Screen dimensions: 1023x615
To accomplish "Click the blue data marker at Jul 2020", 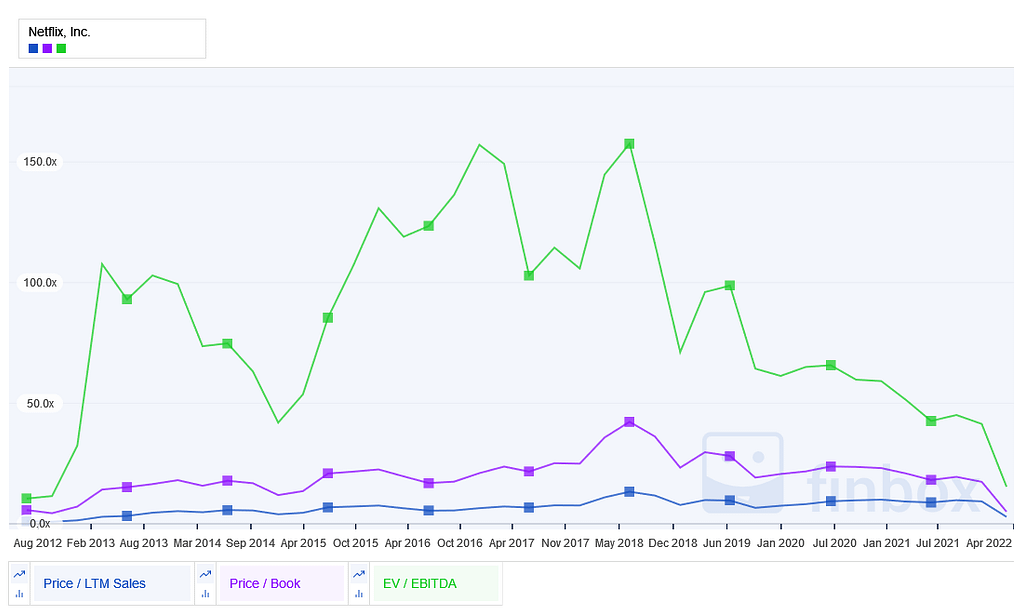I will (831, 501).
